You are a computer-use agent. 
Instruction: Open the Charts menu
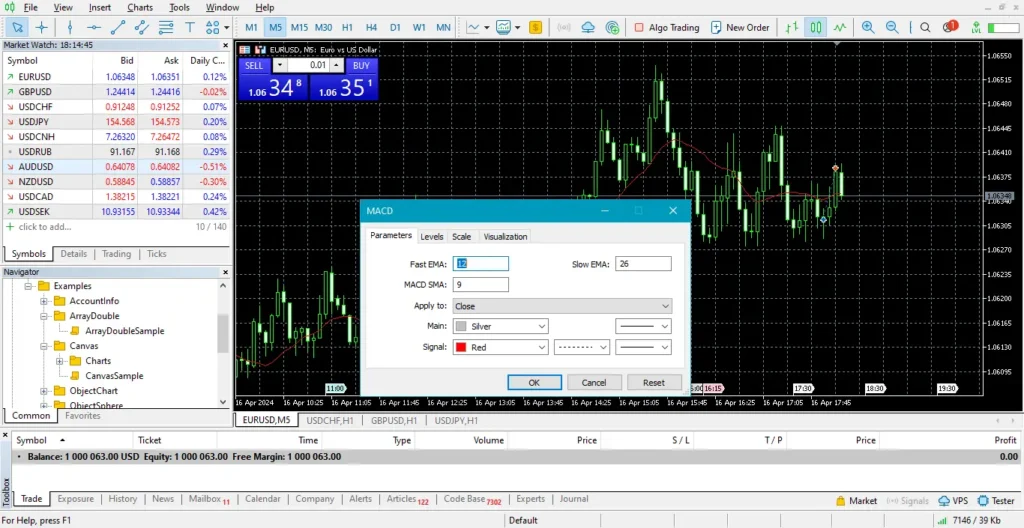(140, 8)
